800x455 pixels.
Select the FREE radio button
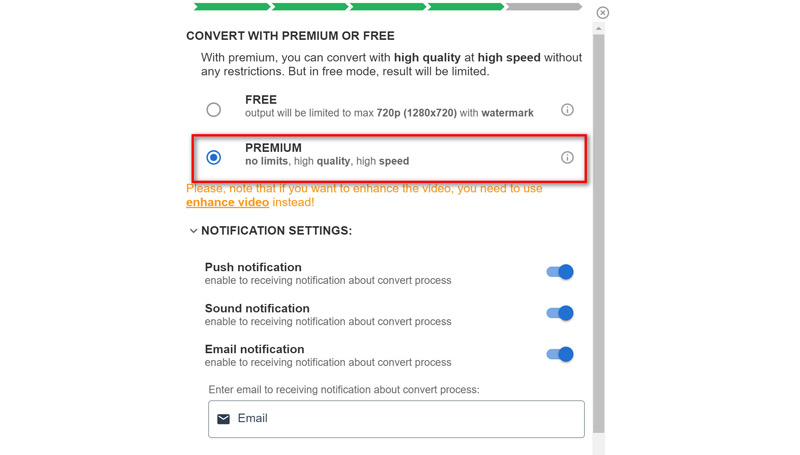click(214, 110)
